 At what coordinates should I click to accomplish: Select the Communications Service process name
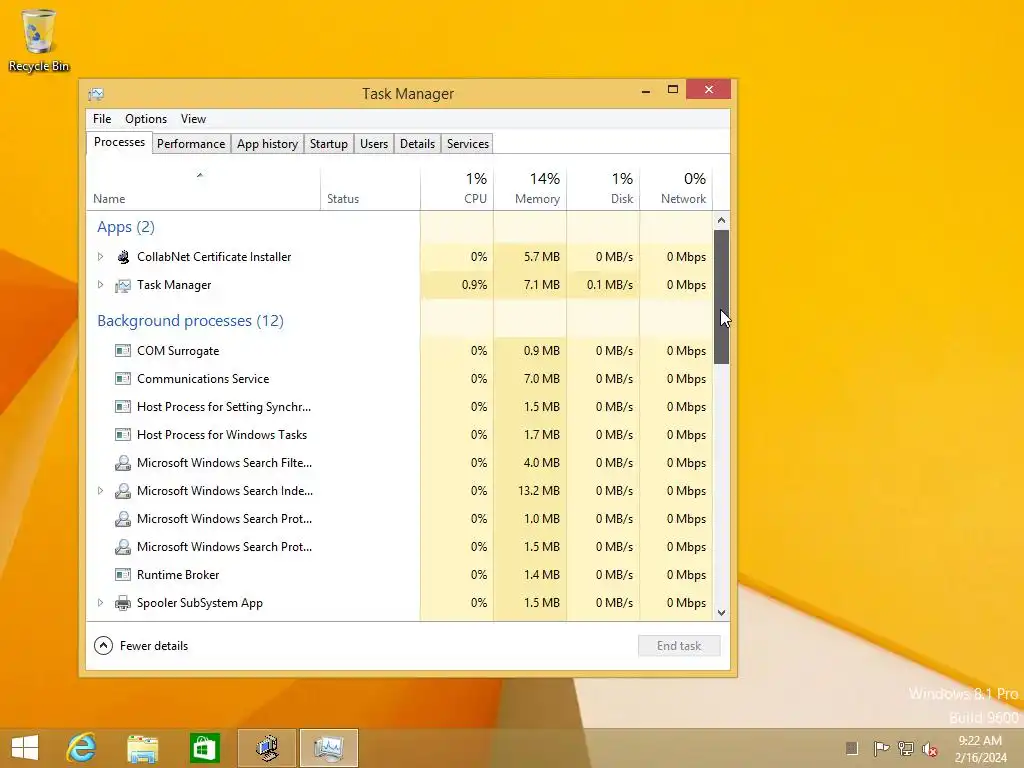[203, 379]
